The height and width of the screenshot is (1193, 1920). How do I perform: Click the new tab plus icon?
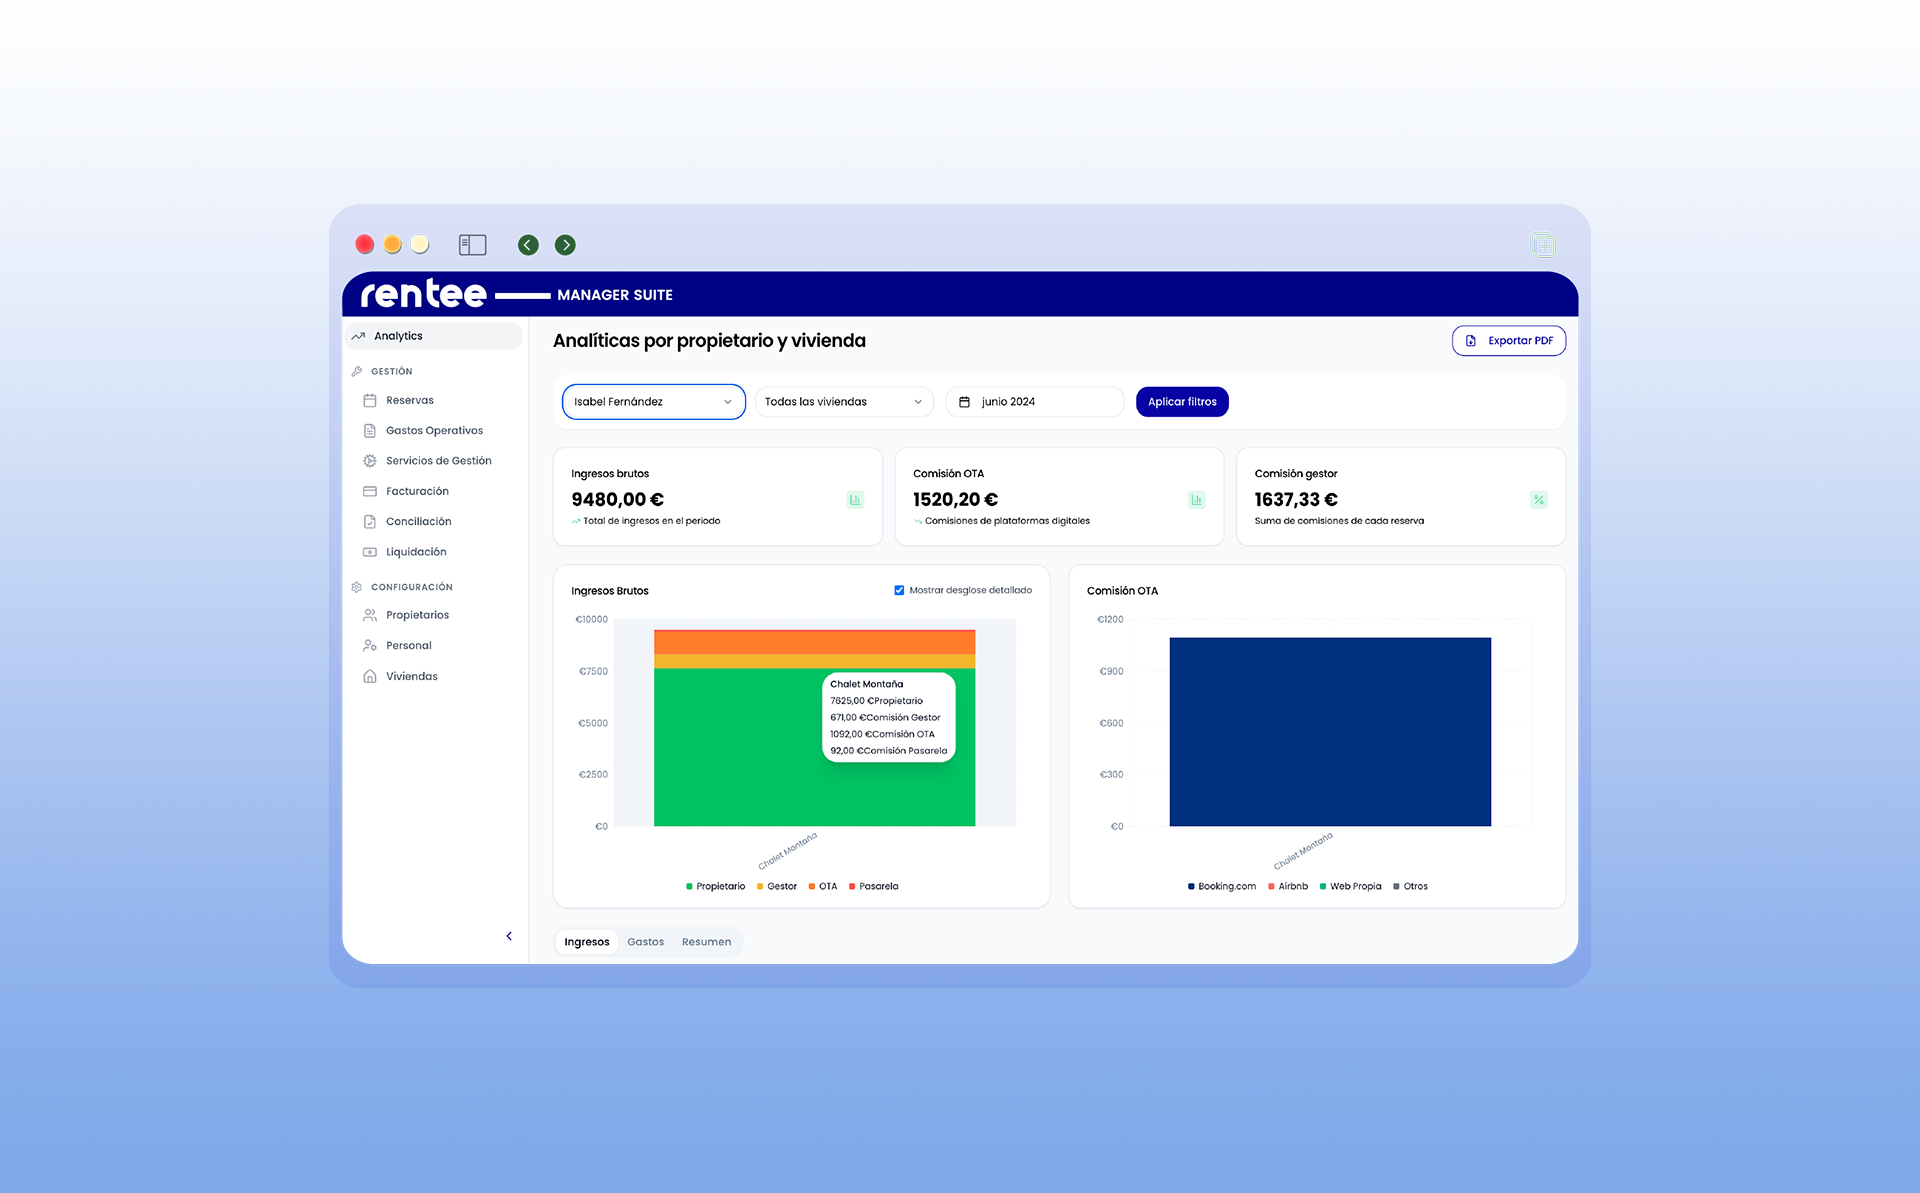1543,245
